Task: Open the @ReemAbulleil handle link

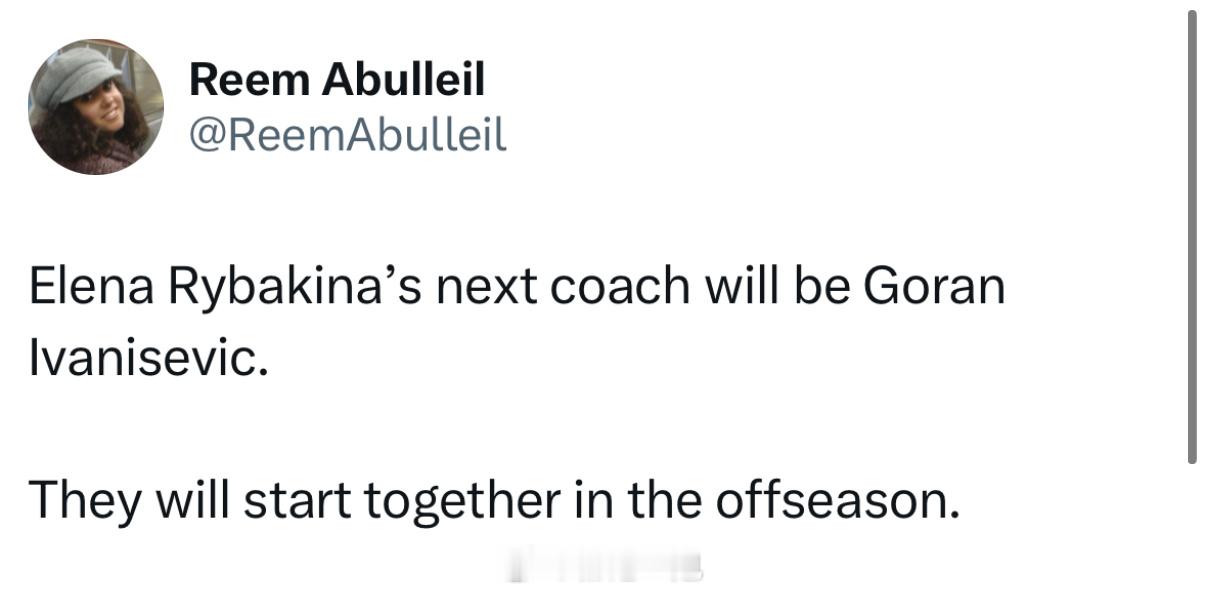Action: click(347, 134)
